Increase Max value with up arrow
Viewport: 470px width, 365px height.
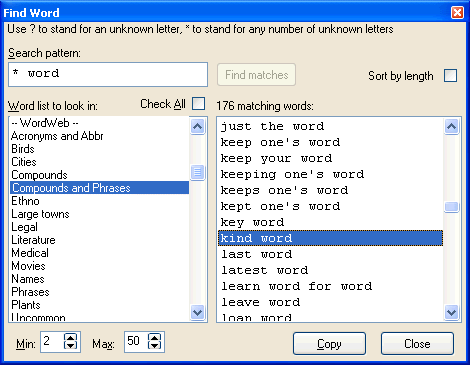155,337
